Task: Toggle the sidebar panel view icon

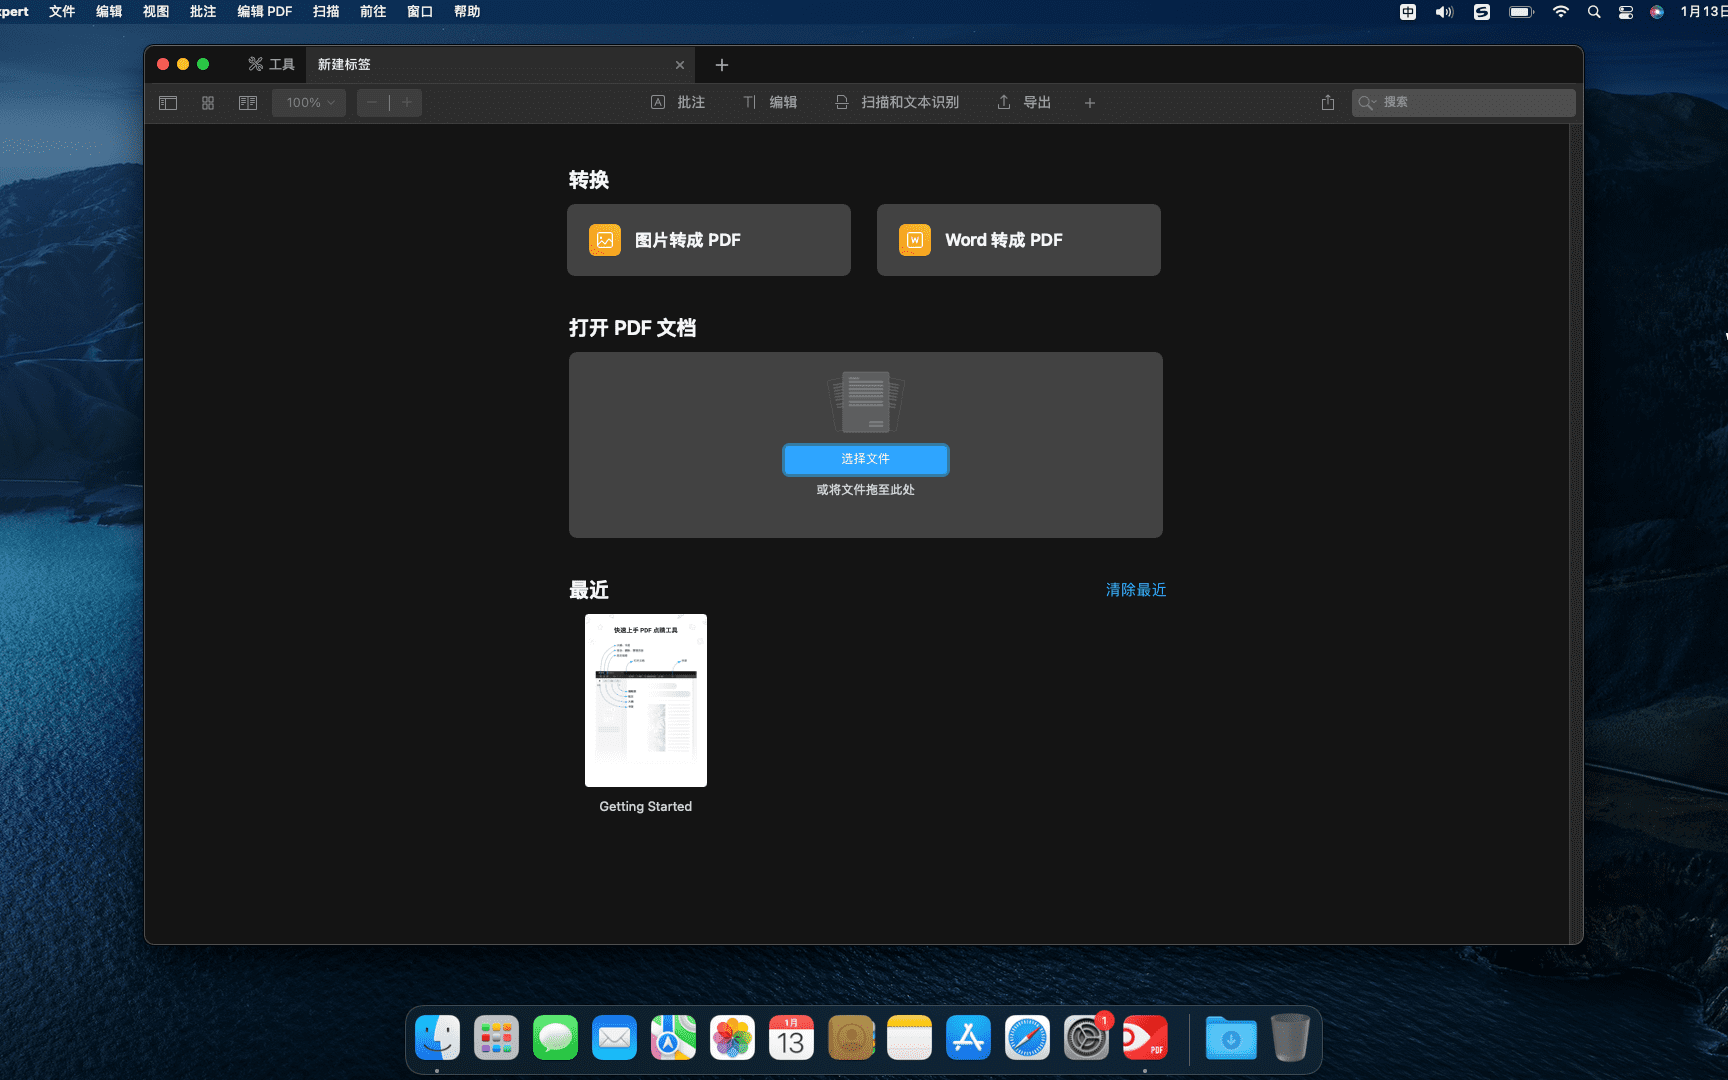Action: [168, 103]
